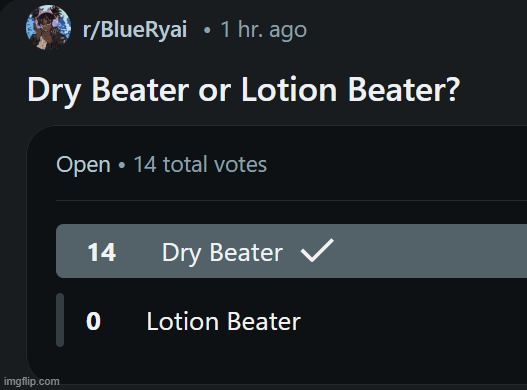Click the bullet dot before 1 hr. ago
This screenshot has width=527, height=390.
(207, 30)
